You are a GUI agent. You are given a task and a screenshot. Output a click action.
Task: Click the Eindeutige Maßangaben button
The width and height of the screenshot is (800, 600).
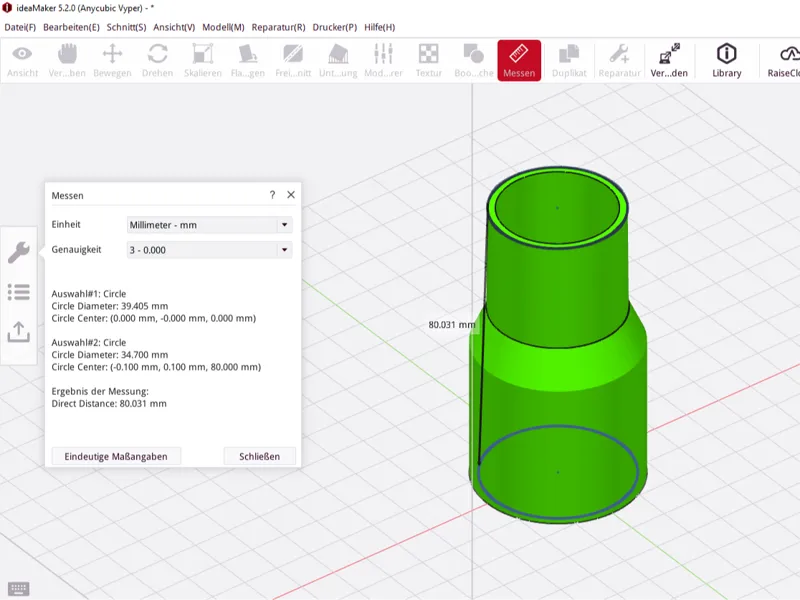click(116, 456)
